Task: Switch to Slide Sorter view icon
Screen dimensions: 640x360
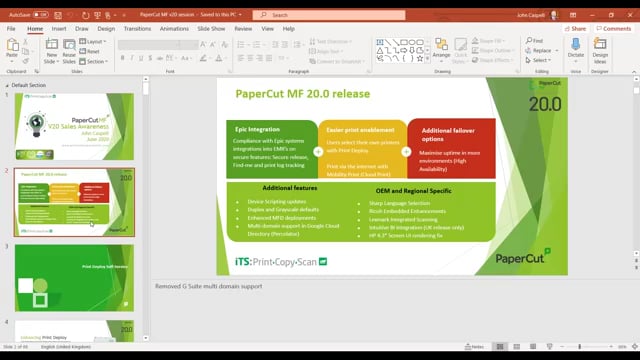Action: 516,347
